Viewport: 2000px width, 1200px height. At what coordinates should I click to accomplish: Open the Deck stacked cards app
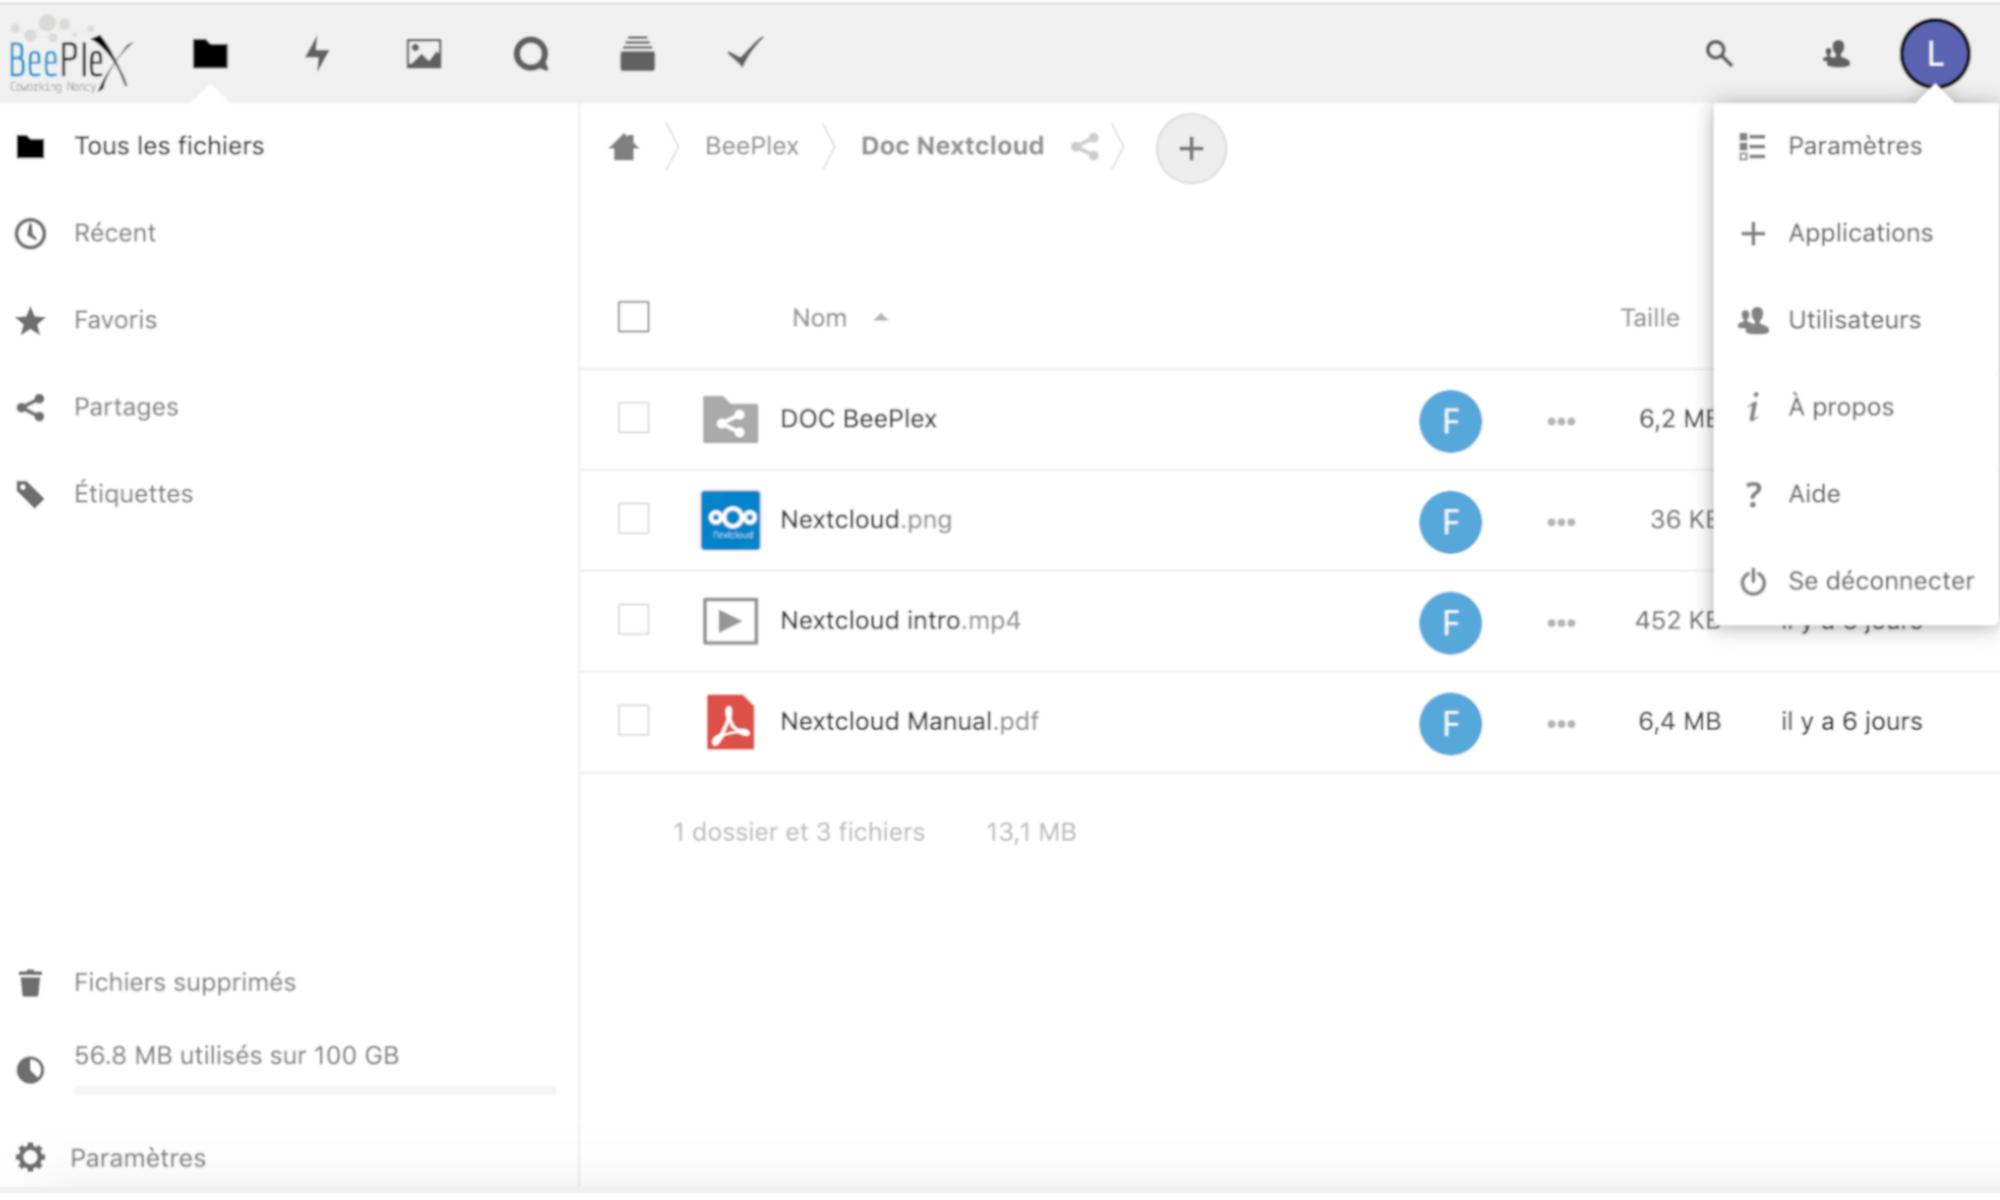[x=637, y=53]
